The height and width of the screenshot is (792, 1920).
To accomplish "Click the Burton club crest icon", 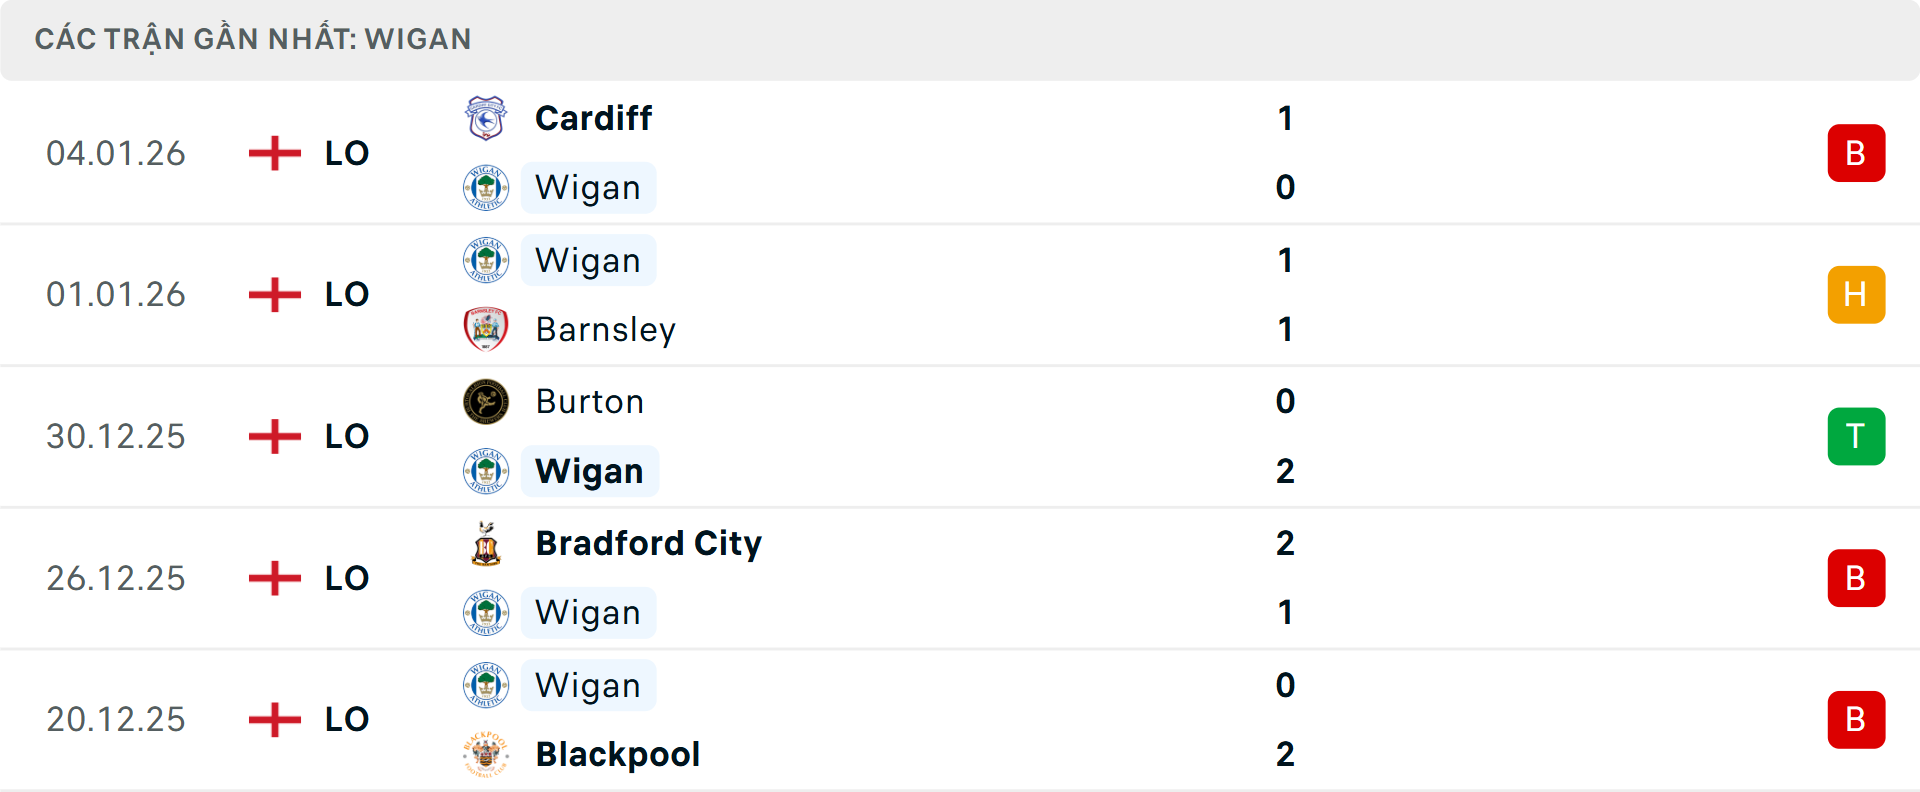I will pyautogui.click(x=486, y=401).
